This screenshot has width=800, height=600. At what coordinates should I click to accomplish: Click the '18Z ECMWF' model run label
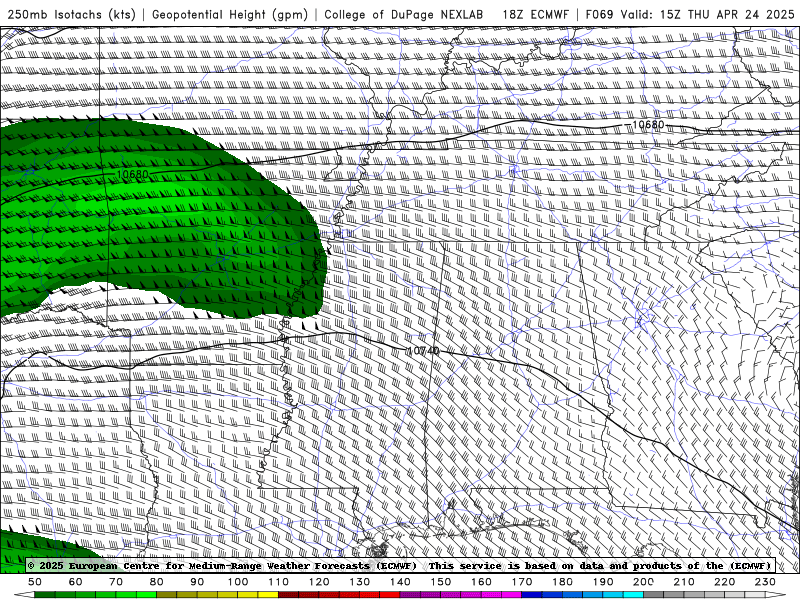coord(535,14)
